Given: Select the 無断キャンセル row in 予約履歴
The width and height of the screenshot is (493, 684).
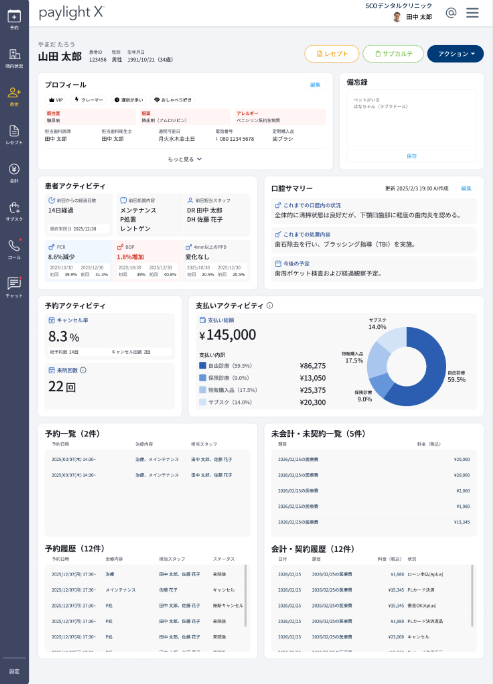Looking at the screenshot, I should click(145, 605).
